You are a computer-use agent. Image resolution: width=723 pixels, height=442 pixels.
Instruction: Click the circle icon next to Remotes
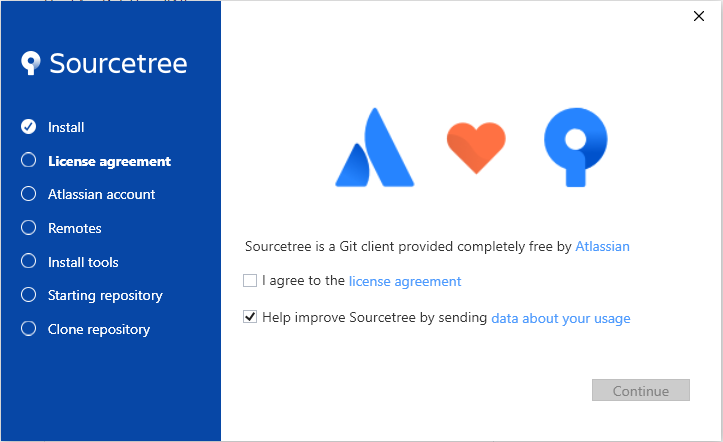[x=29, y=228]
